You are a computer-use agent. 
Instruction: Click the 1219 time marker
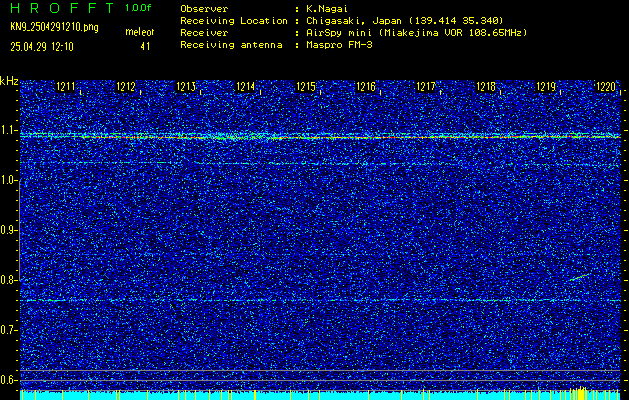point(546,86)
